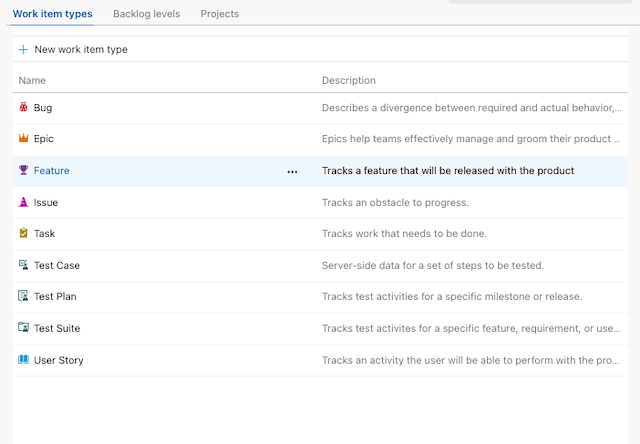Open the Feature work item type link
Screen dimensions: 640x444
[x=52, y=171]
